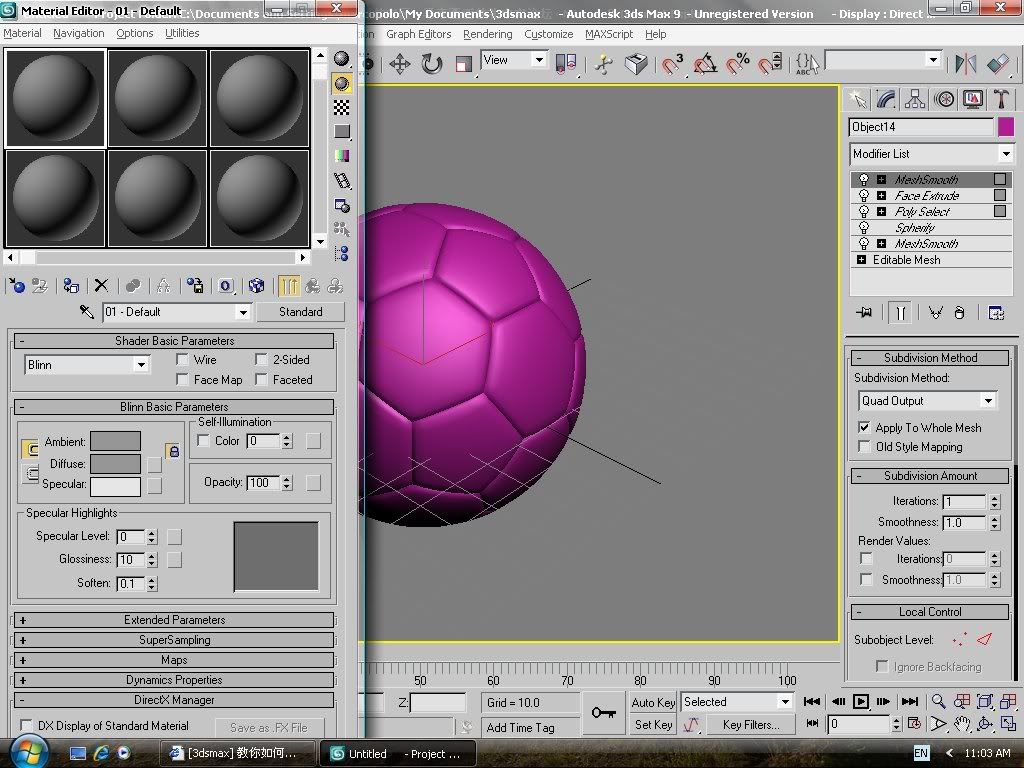
Task: Toggle the Face Extrude modifier lightbulb
Action: tap(864, 196)
